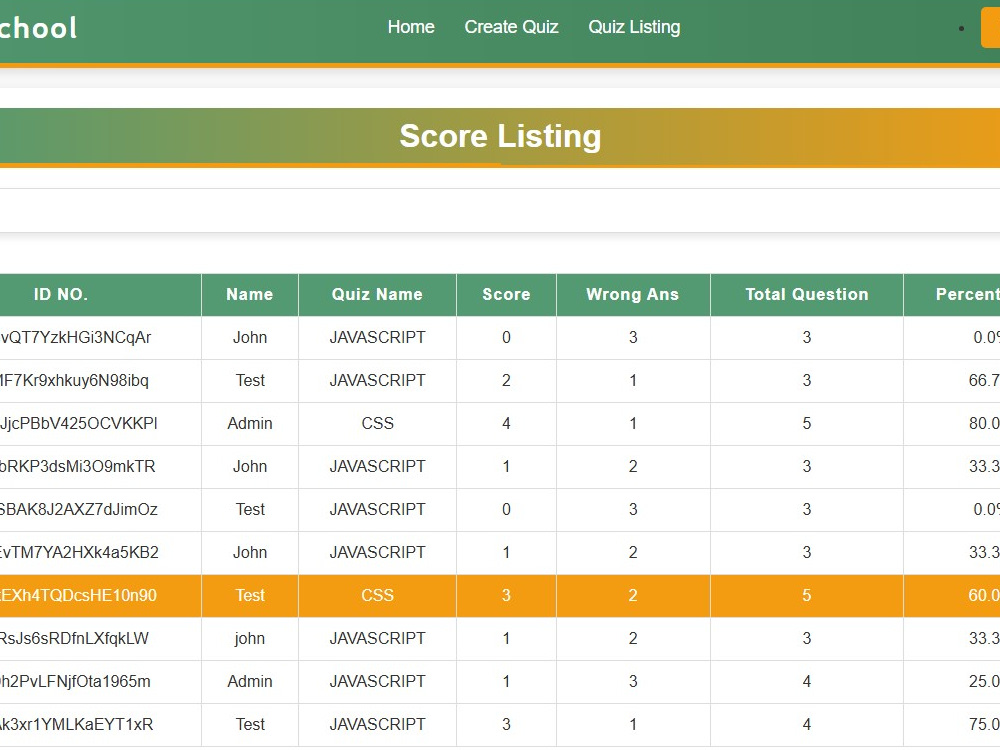Viewport: 1000px width, 750px height.
Task: Click ID ending vTM7YA2HXk4a5KB2
Action: (x=79, y=552)
